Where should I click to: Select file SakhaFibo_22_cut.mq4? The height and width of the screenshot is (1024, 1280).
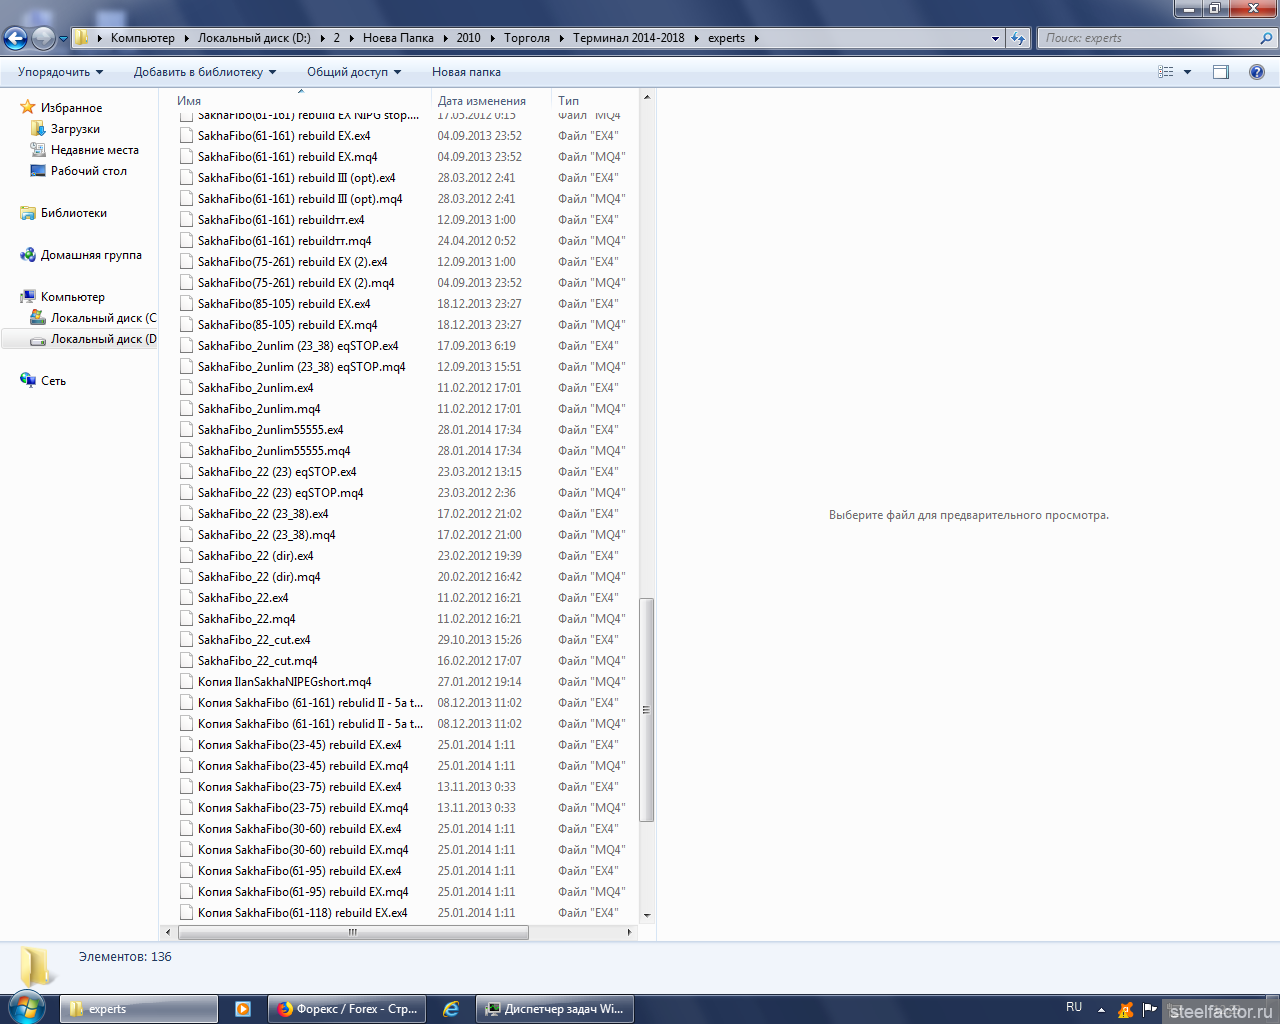[257, 661]
